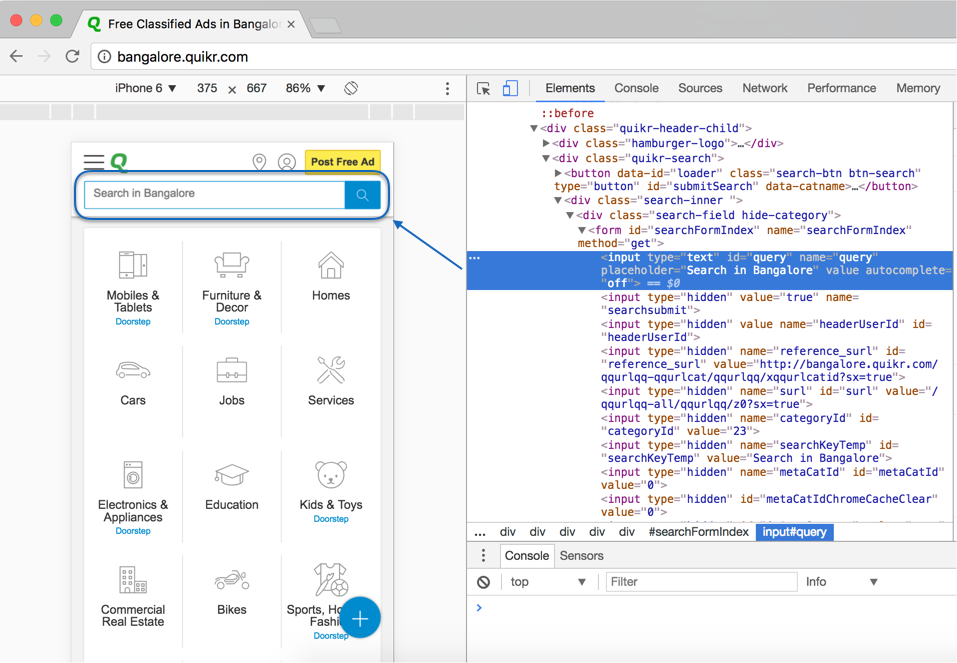Screen dimensions: 957x663
Task: Open the Education category
Action: 232,487
